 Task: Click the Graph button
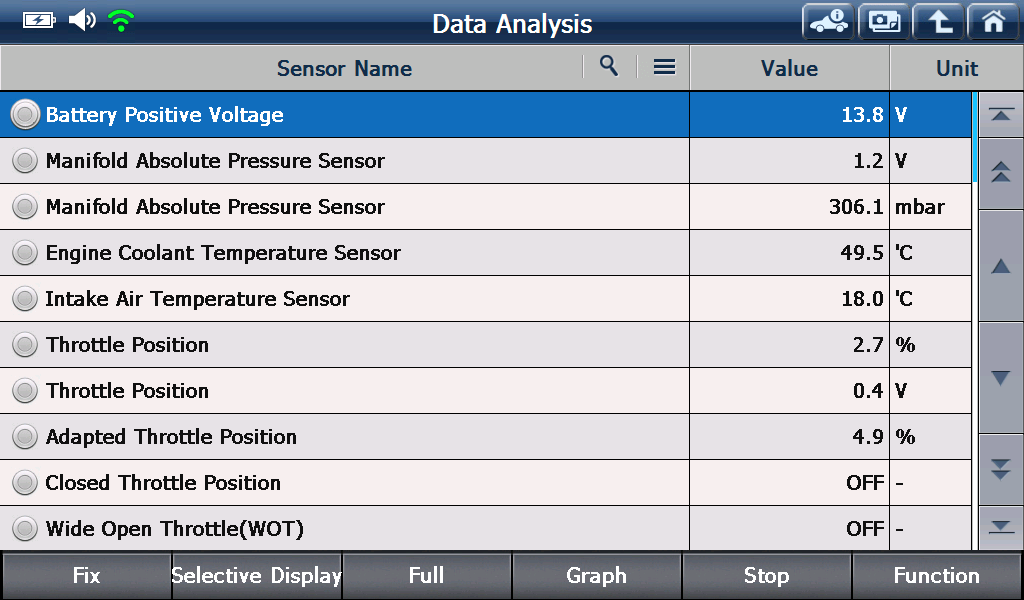596,576
